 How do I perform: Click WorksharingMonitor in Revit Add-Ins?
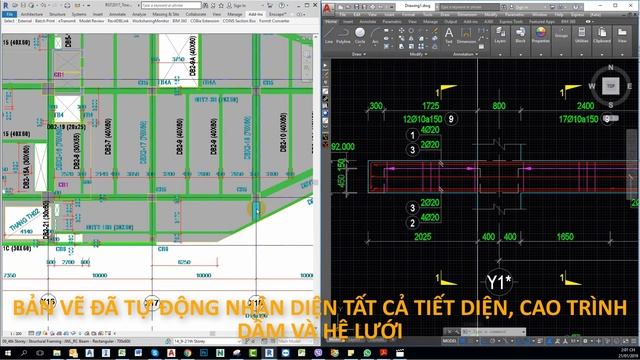(151, 21)
